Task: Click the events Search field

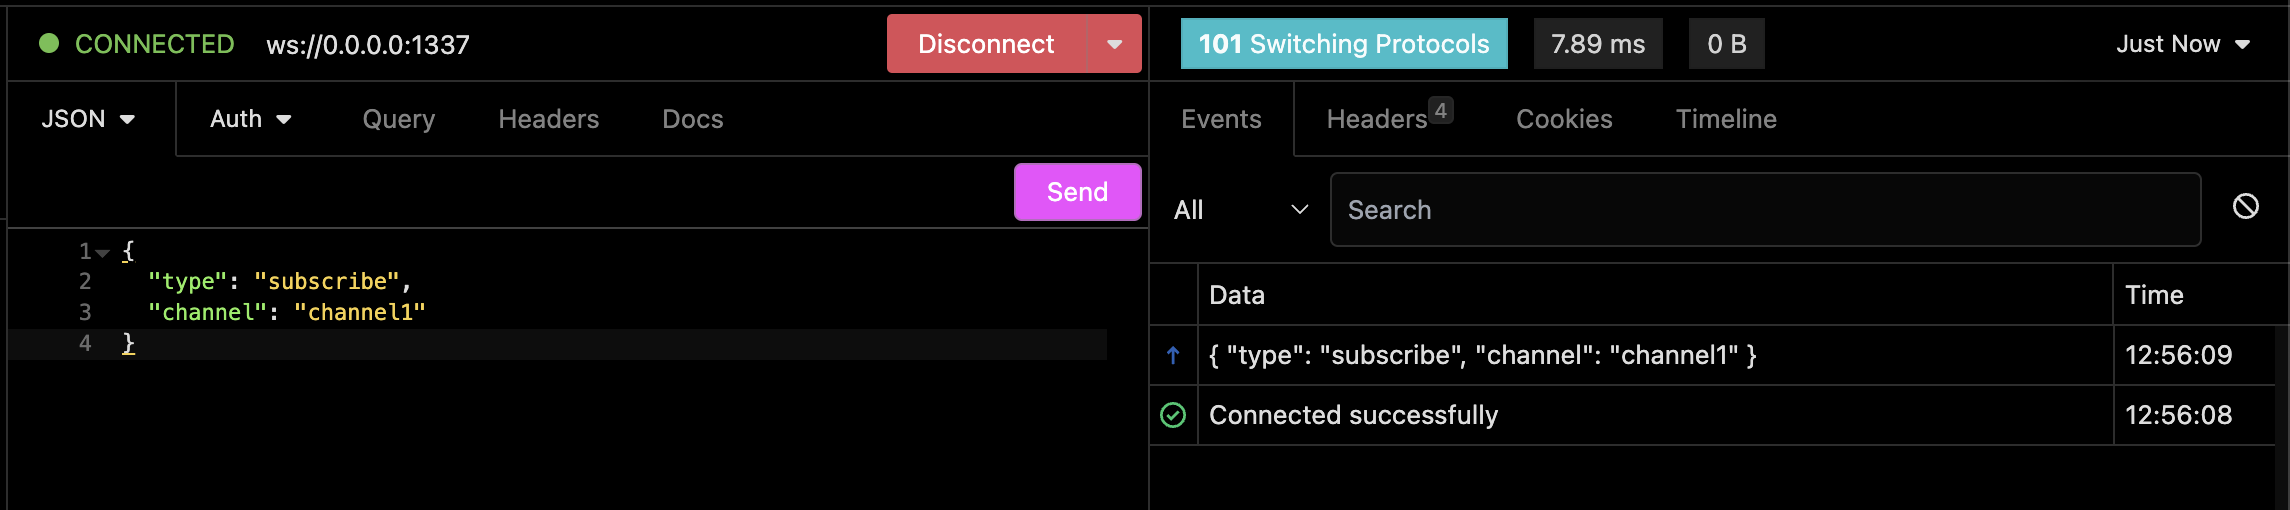Action: pos(1765,210)
